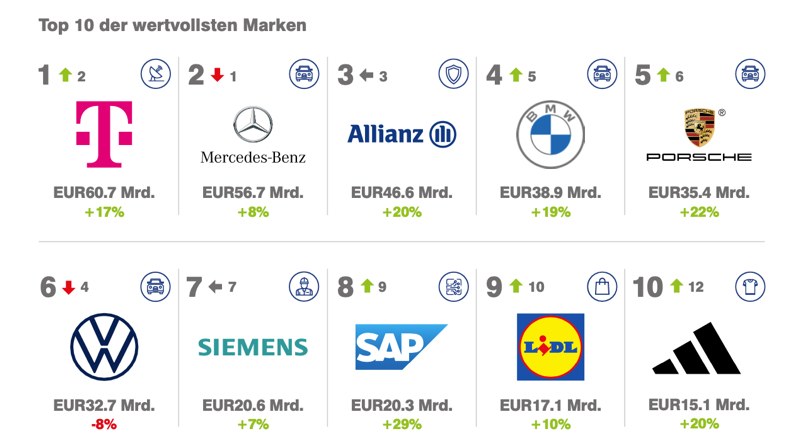Screen dimensions: 800x445
Task: Click the car category icon for BMW
Action: click(602, 74)
